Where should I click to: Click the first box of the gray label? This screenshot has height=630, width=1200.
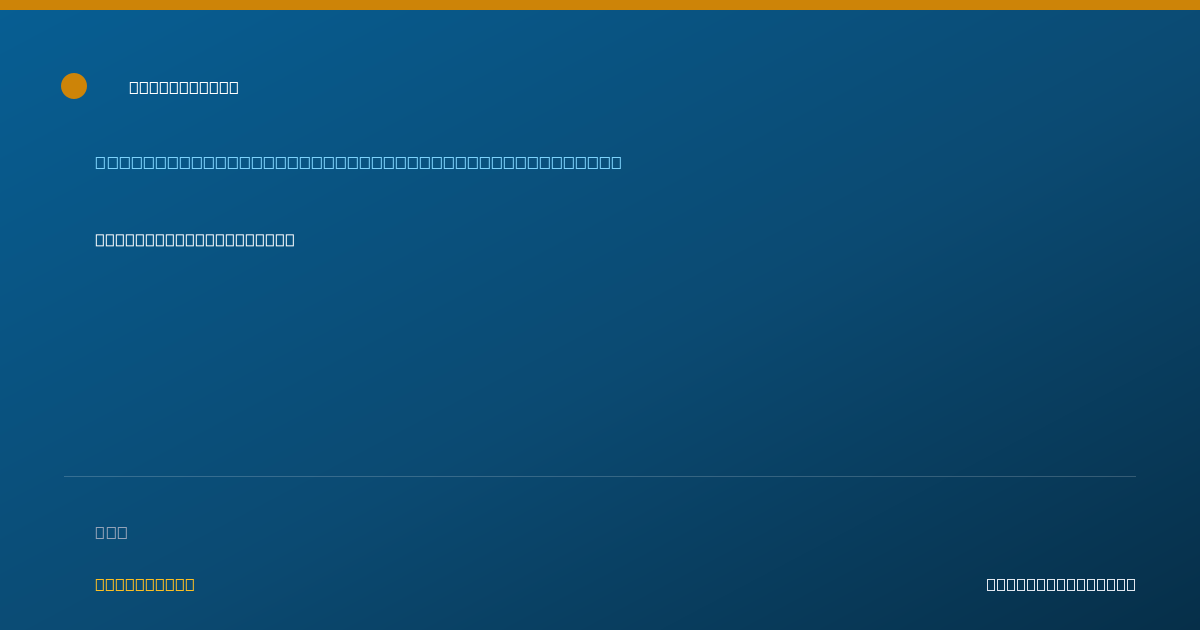[100, 532]
